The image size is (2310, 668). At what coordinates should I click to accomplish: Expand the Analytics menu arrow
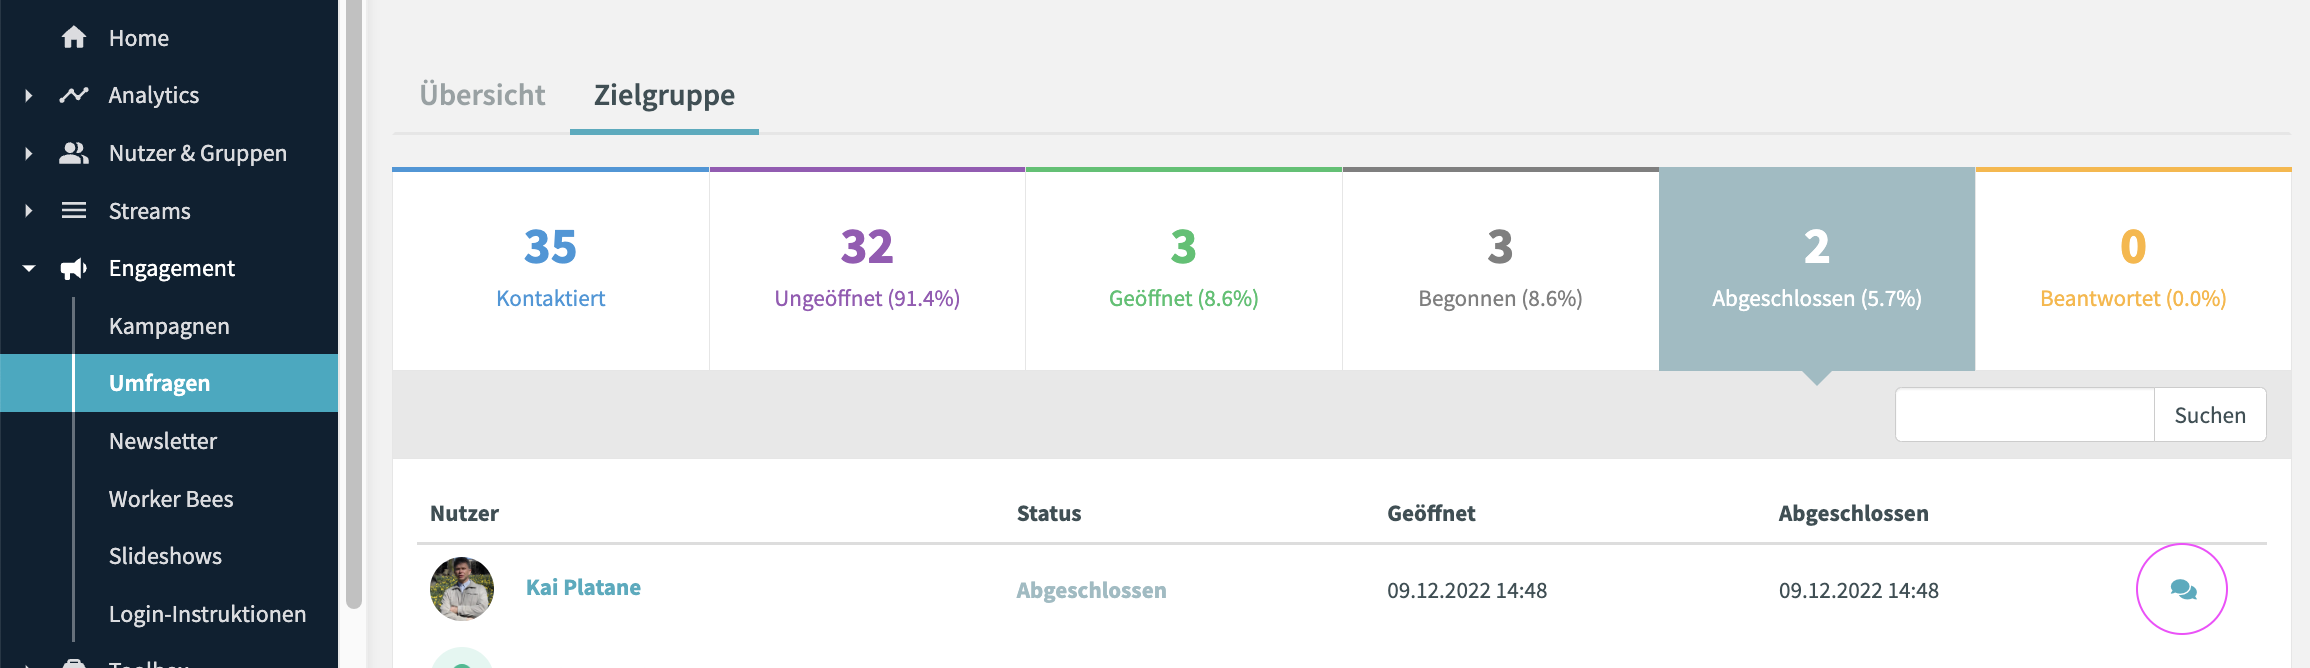point(29,96)
